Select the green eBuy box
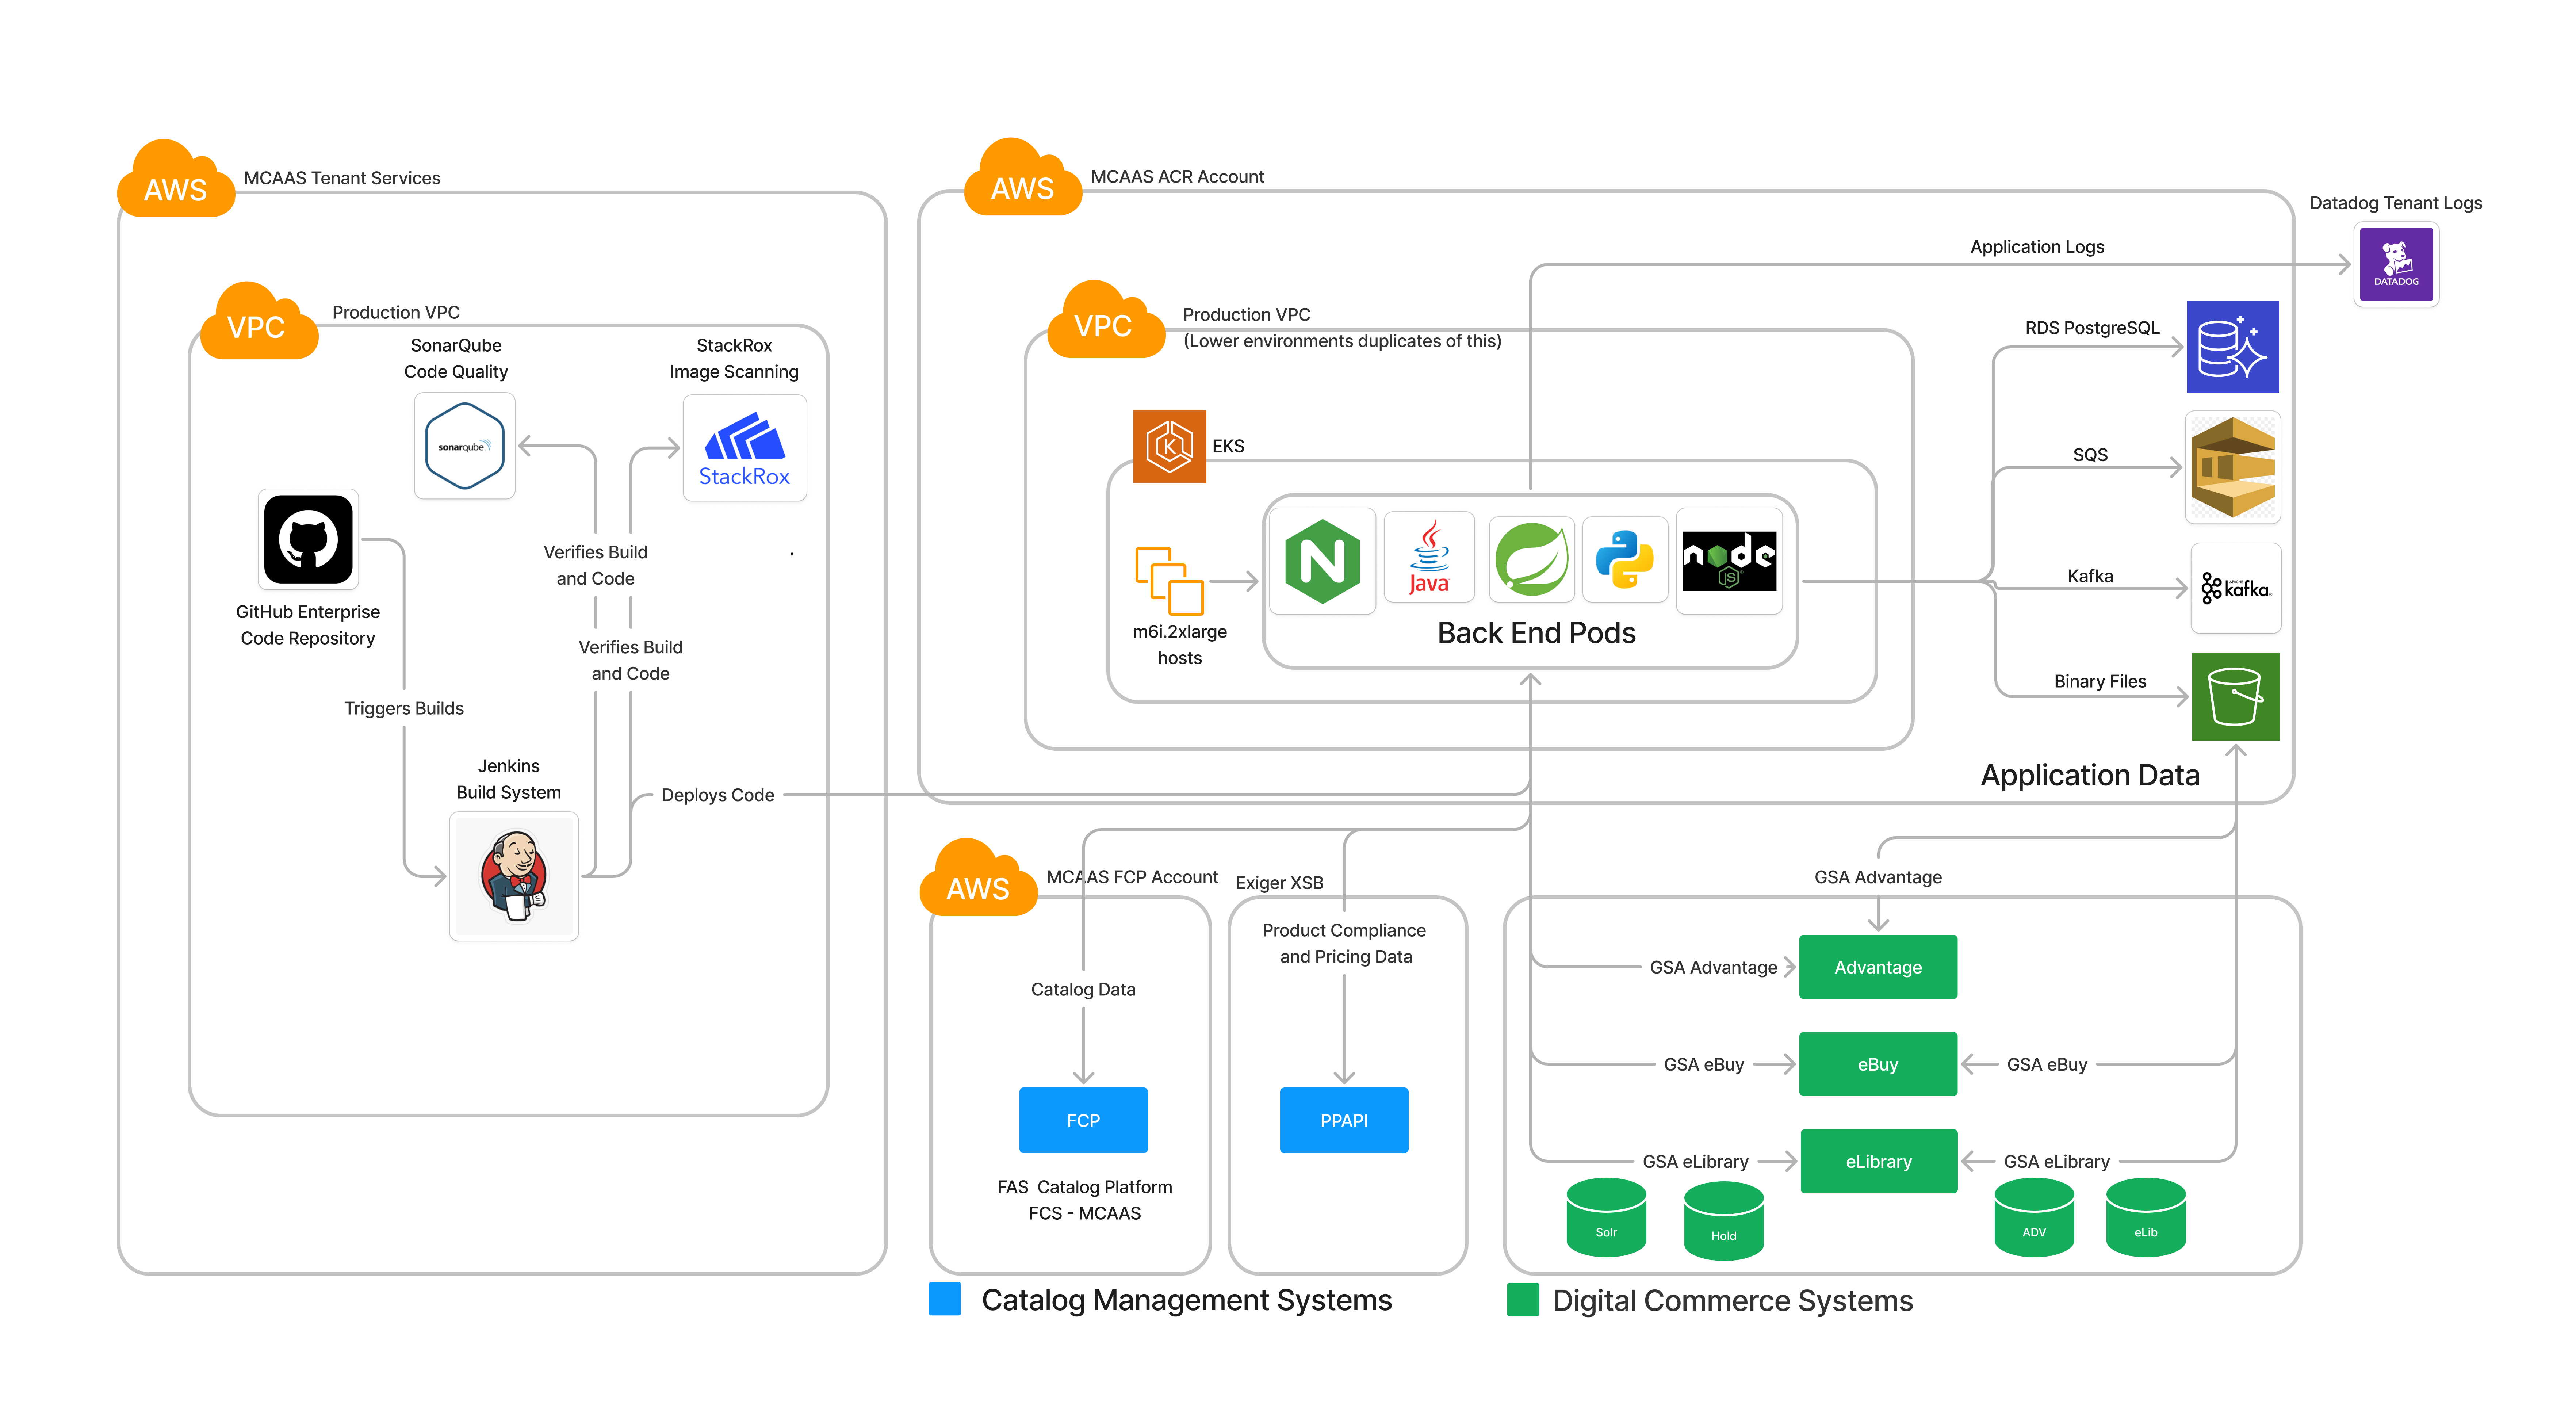This screenshot has width=2576, height=1411. (1878, 1064)
